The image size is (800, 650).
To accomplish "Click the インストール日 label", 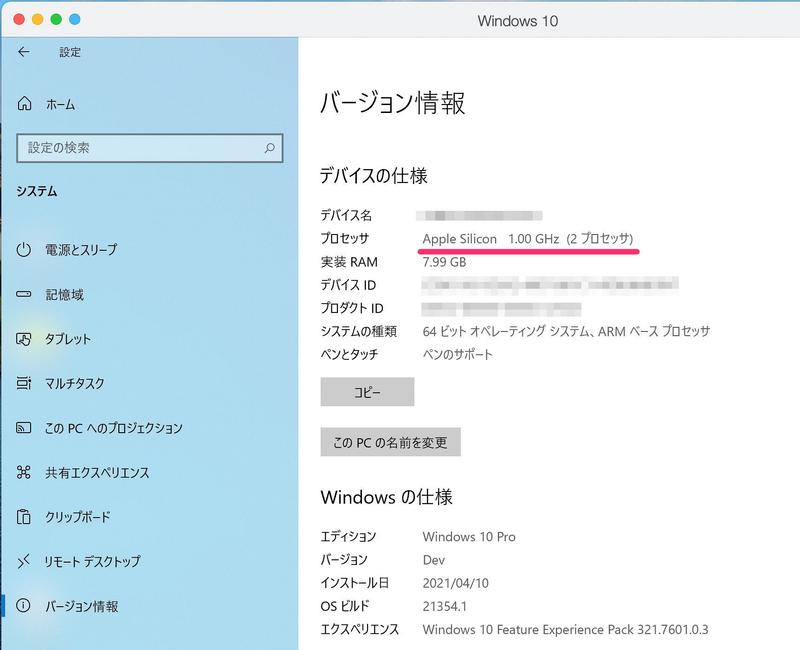I will click(x=355, y=583).
